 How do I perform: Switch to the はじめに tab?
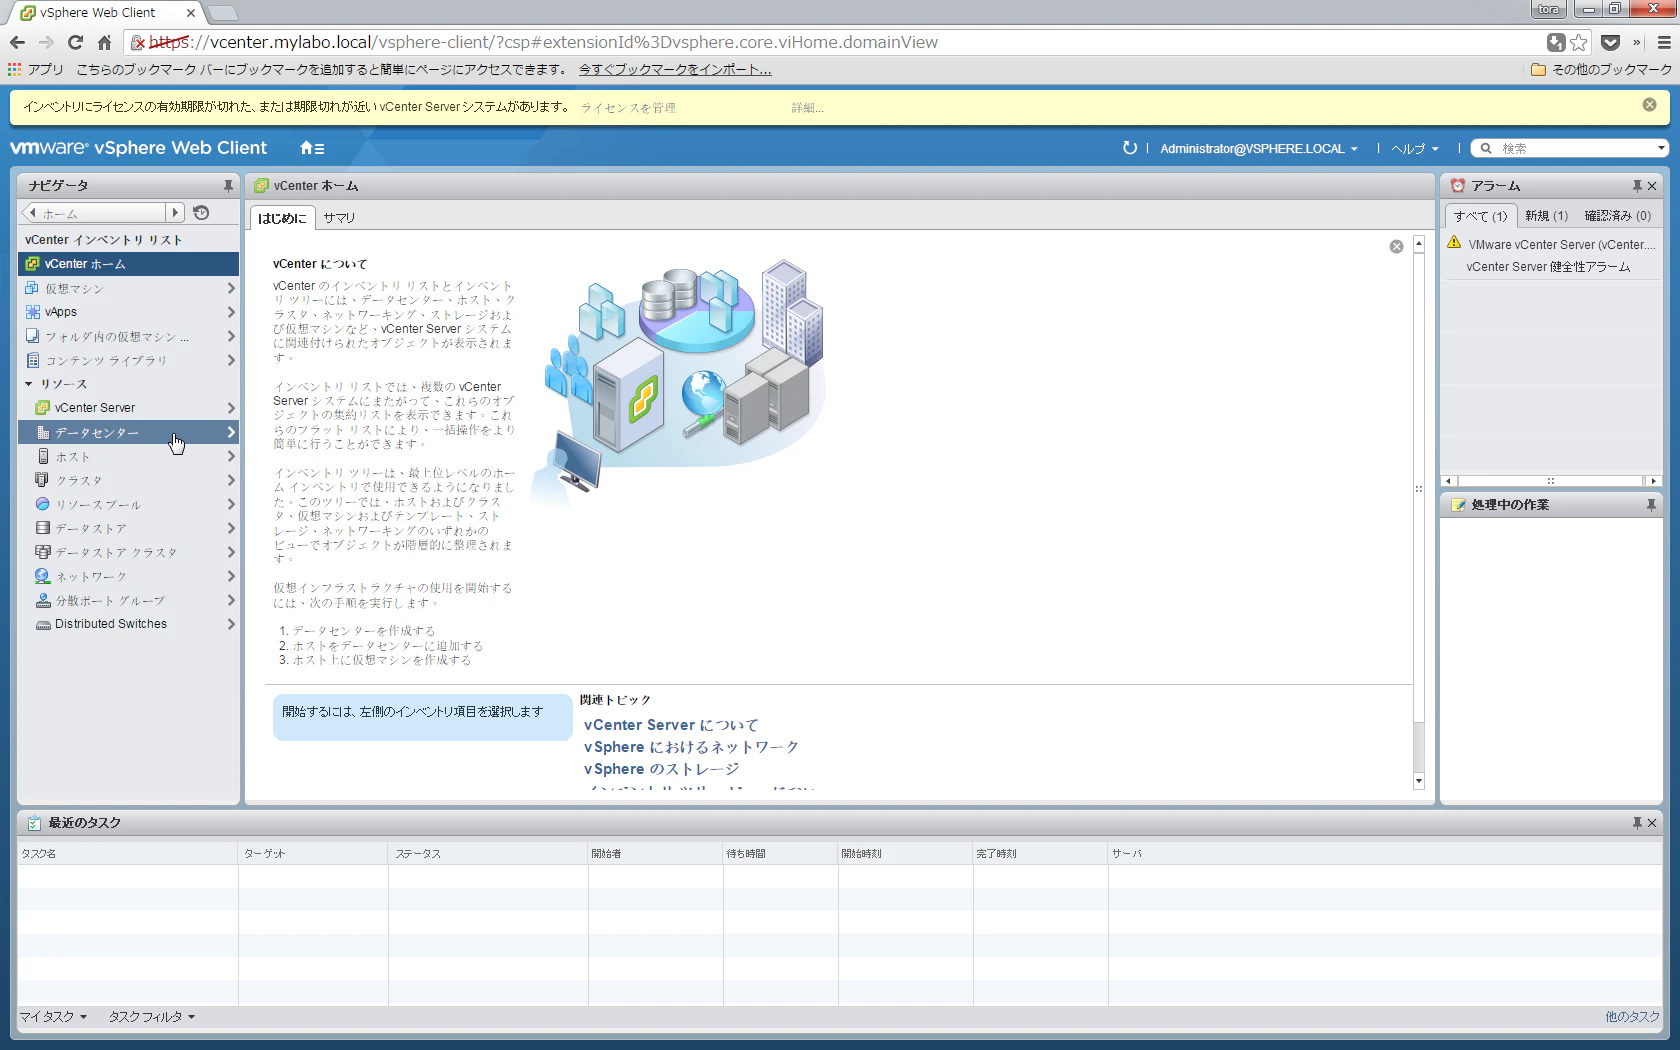click(282, 218)
